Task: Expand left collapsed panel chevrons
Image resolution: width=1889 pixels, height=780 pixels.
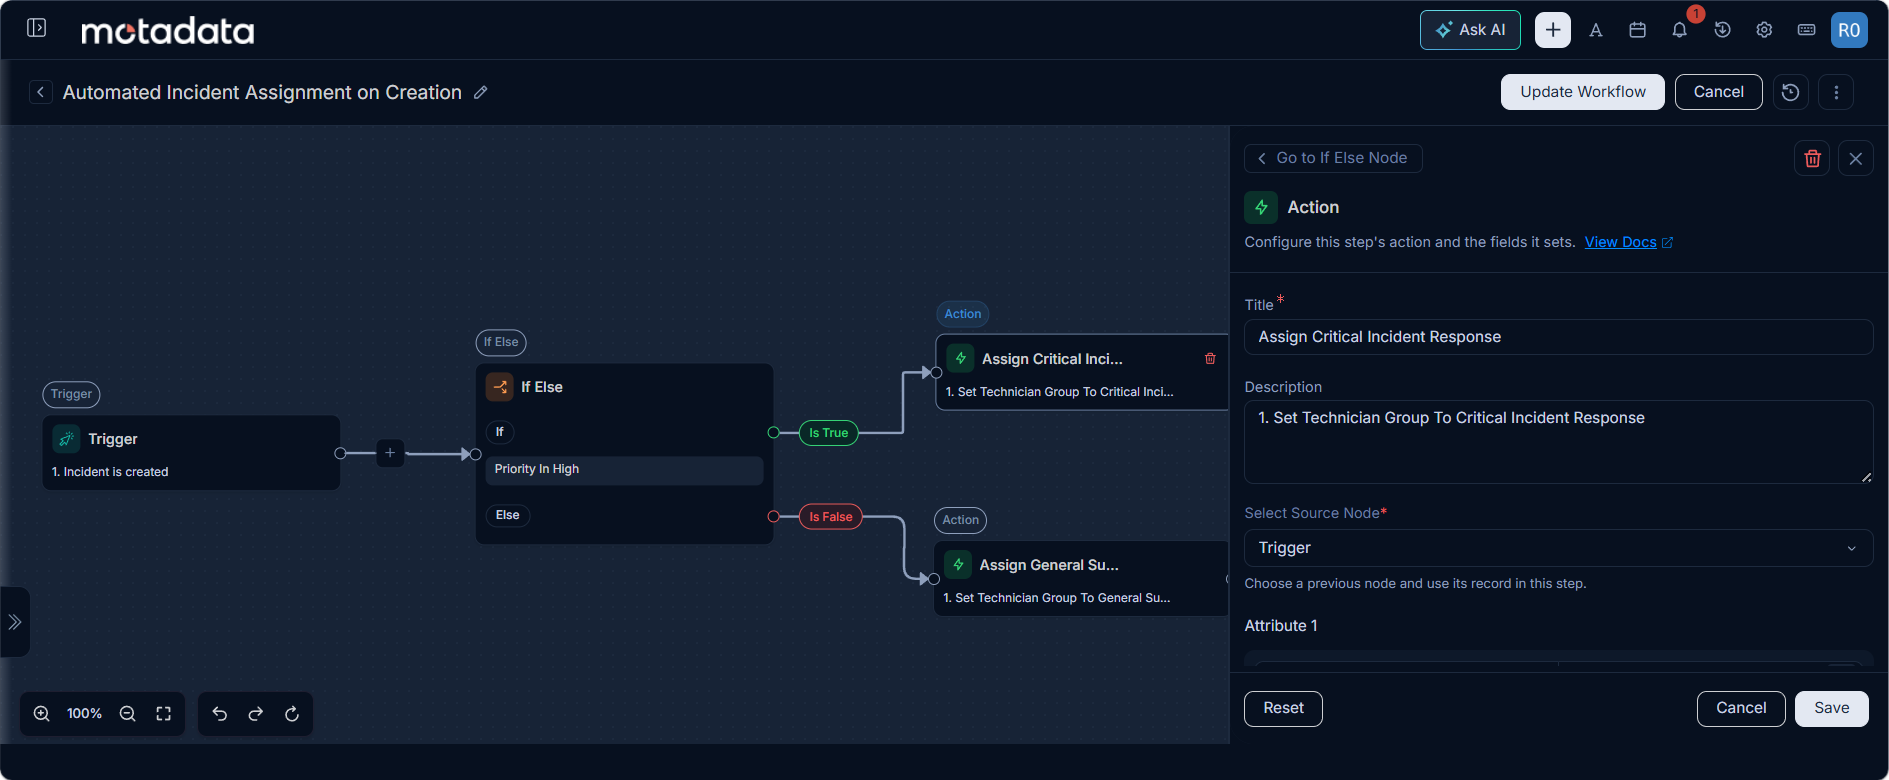Action: pyautogui.click(x=15, y=622)
